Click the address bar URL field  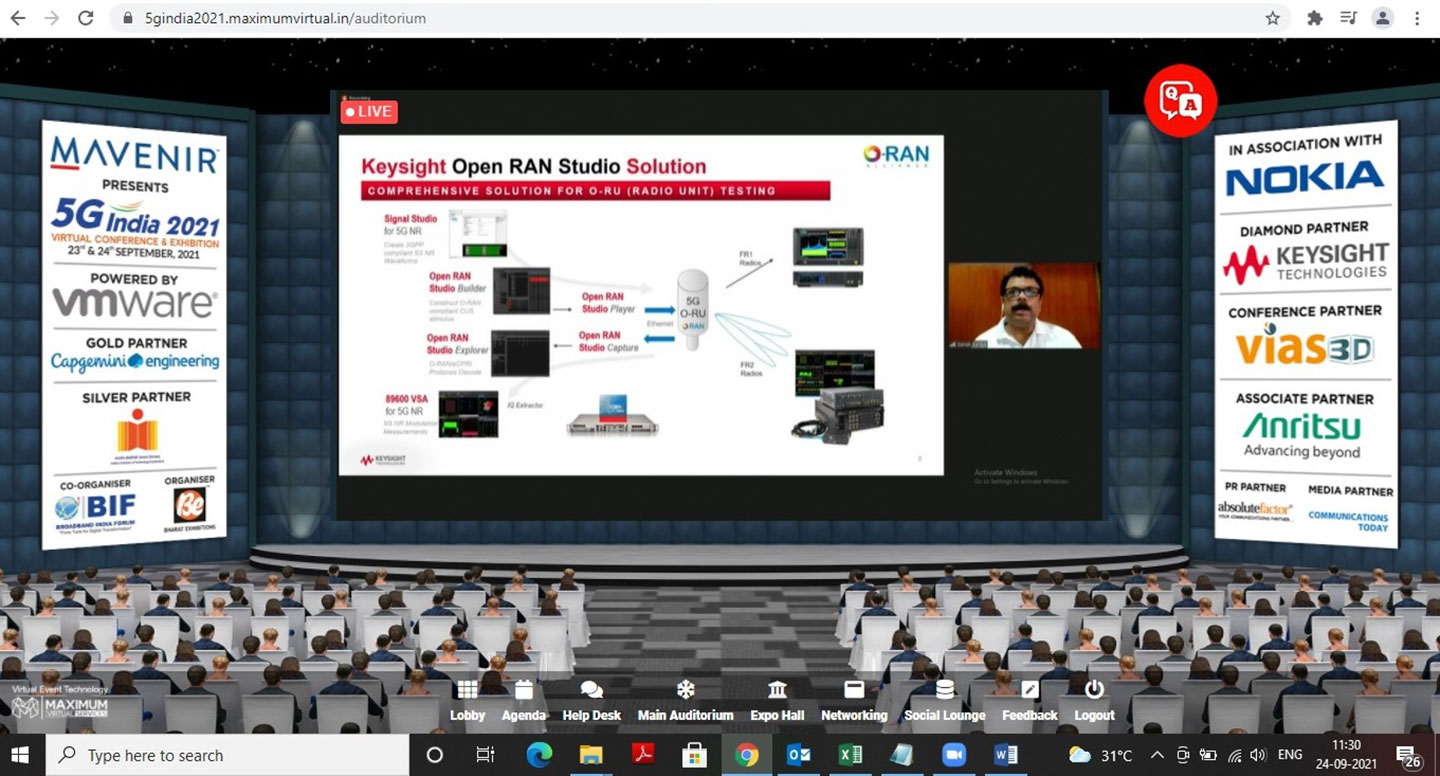pyautogui.click(x=700, y=18)
